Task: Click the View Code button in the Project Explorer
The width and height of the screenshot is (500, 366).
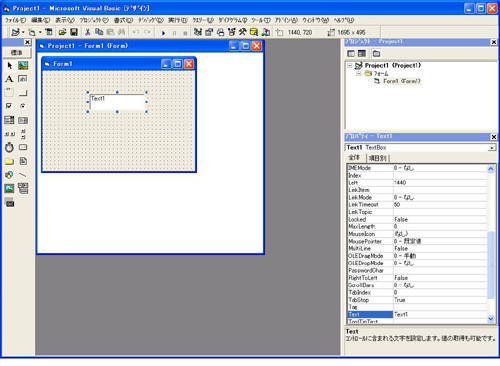Action: click(x=351, y=53)
